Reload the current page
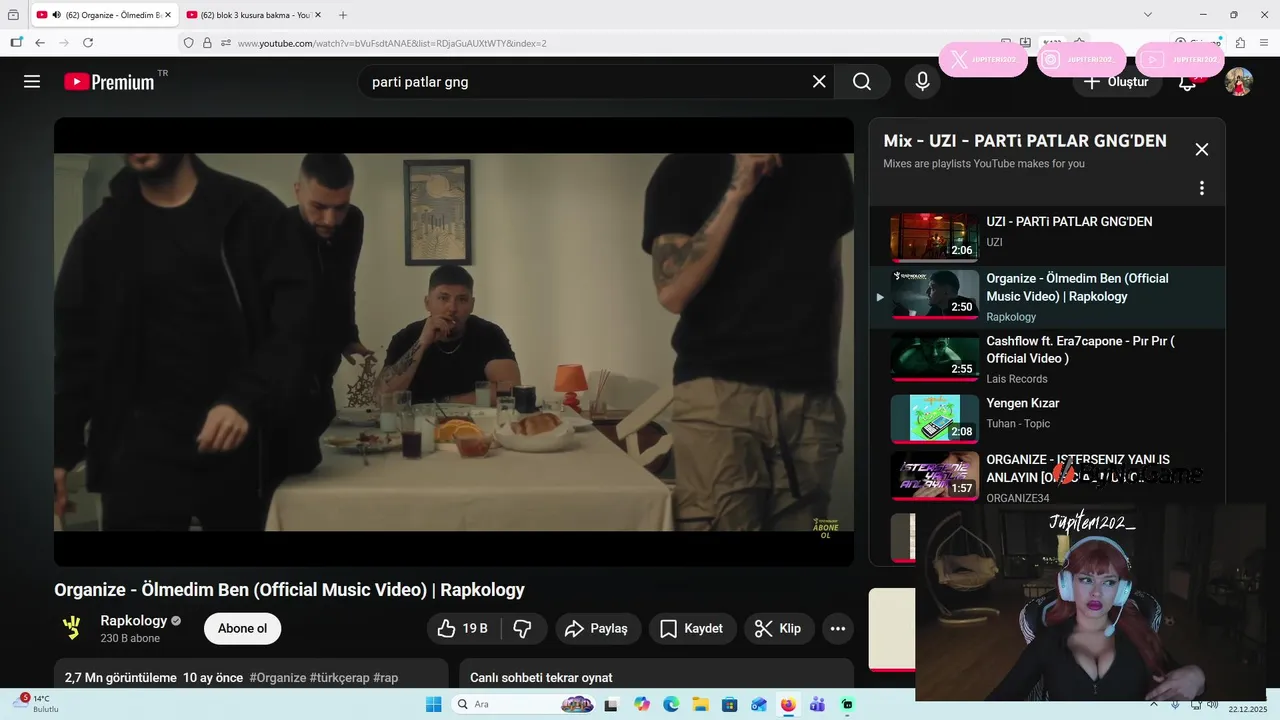 [x=88, y=43]
